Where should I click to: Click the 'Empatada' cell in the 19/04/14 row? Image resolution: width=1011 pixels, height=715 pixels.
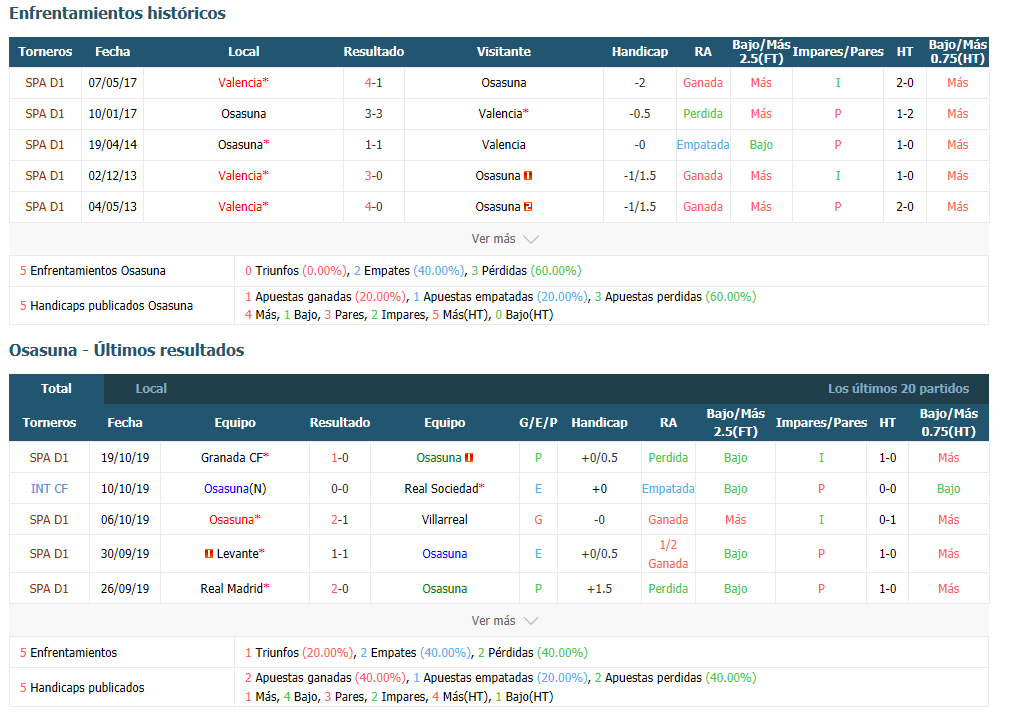[703, 144]
